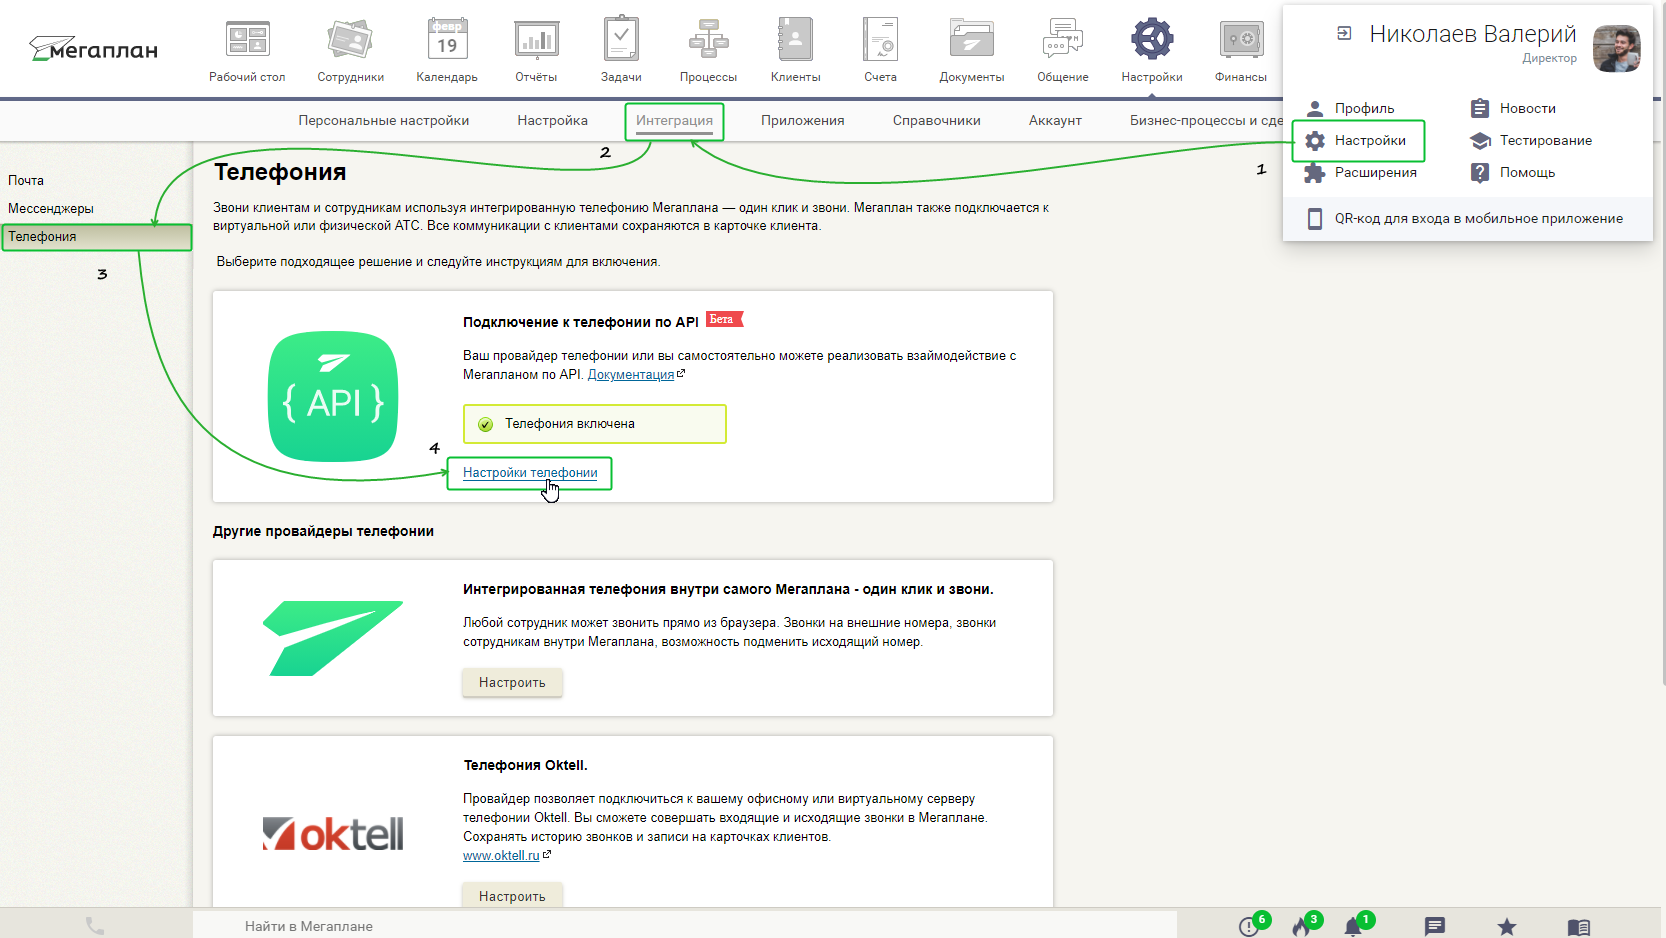
Task: Open Отчёты chart icon
Action: coord(536,40)
